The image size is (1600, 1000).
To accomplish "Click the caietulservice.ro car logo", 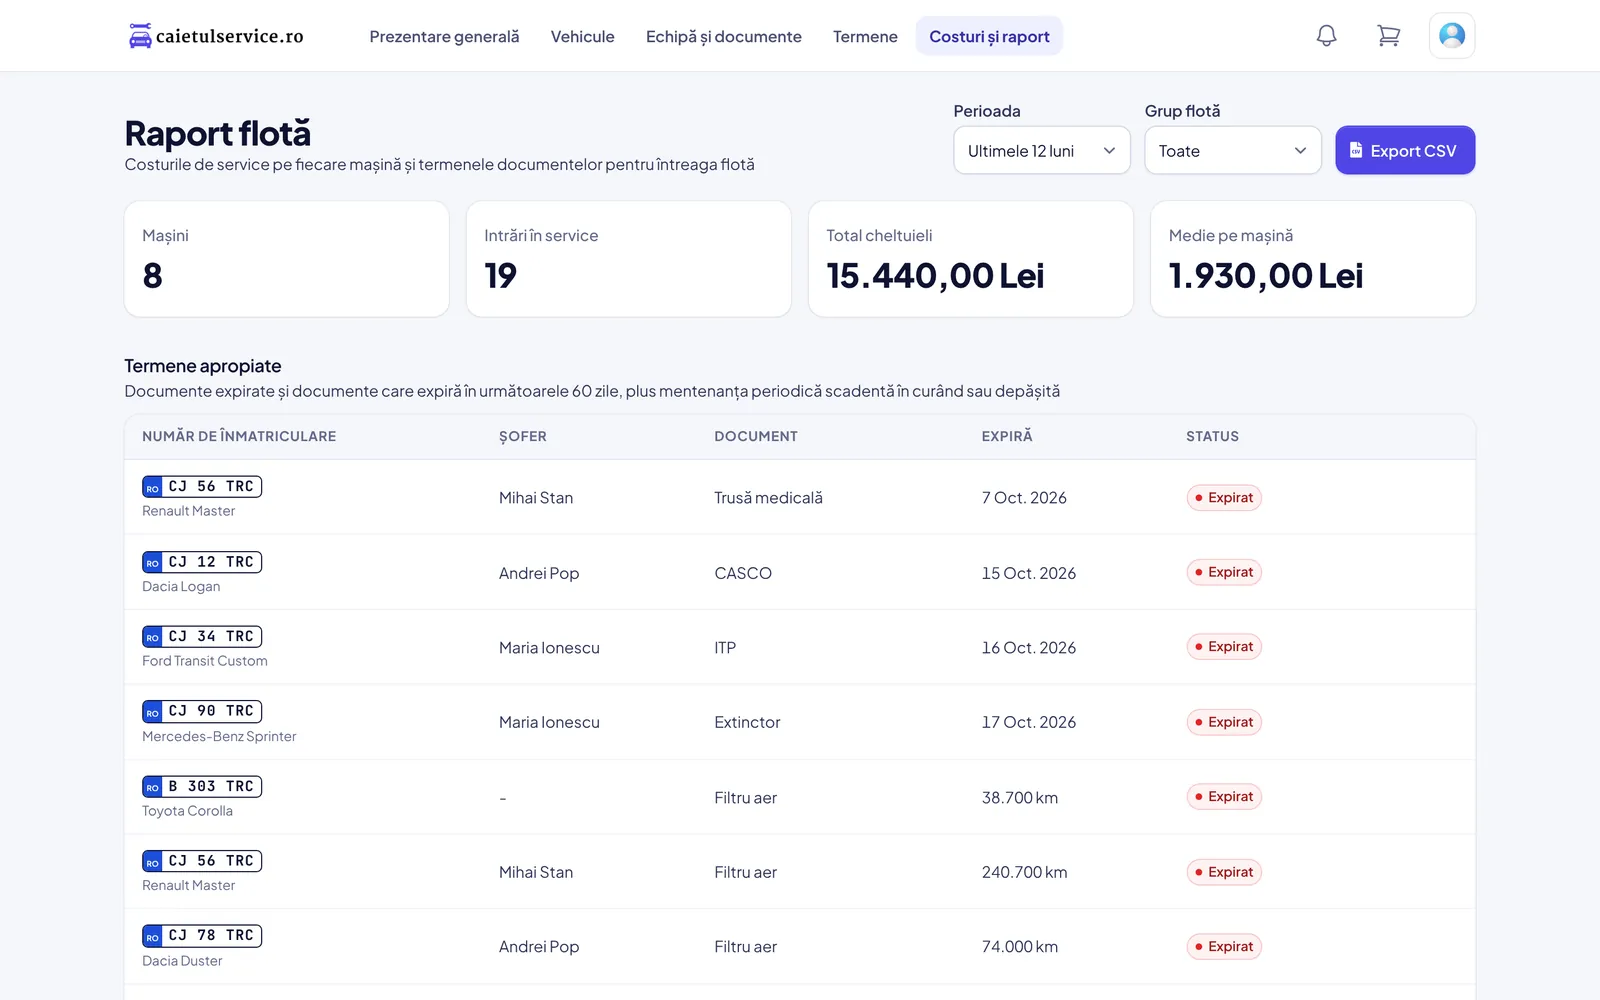I will pos(216,36).
